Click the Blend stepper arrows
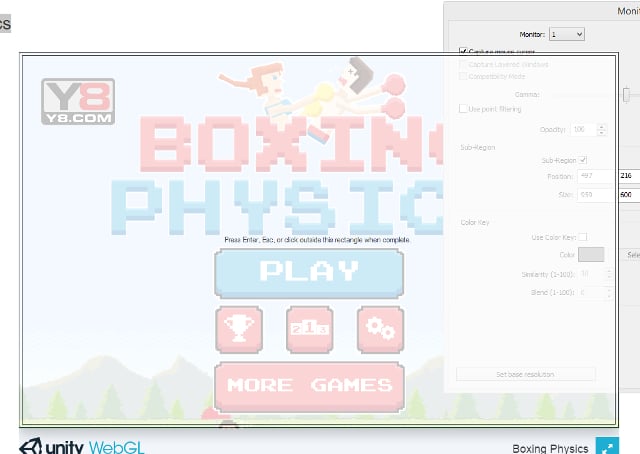 609,292
